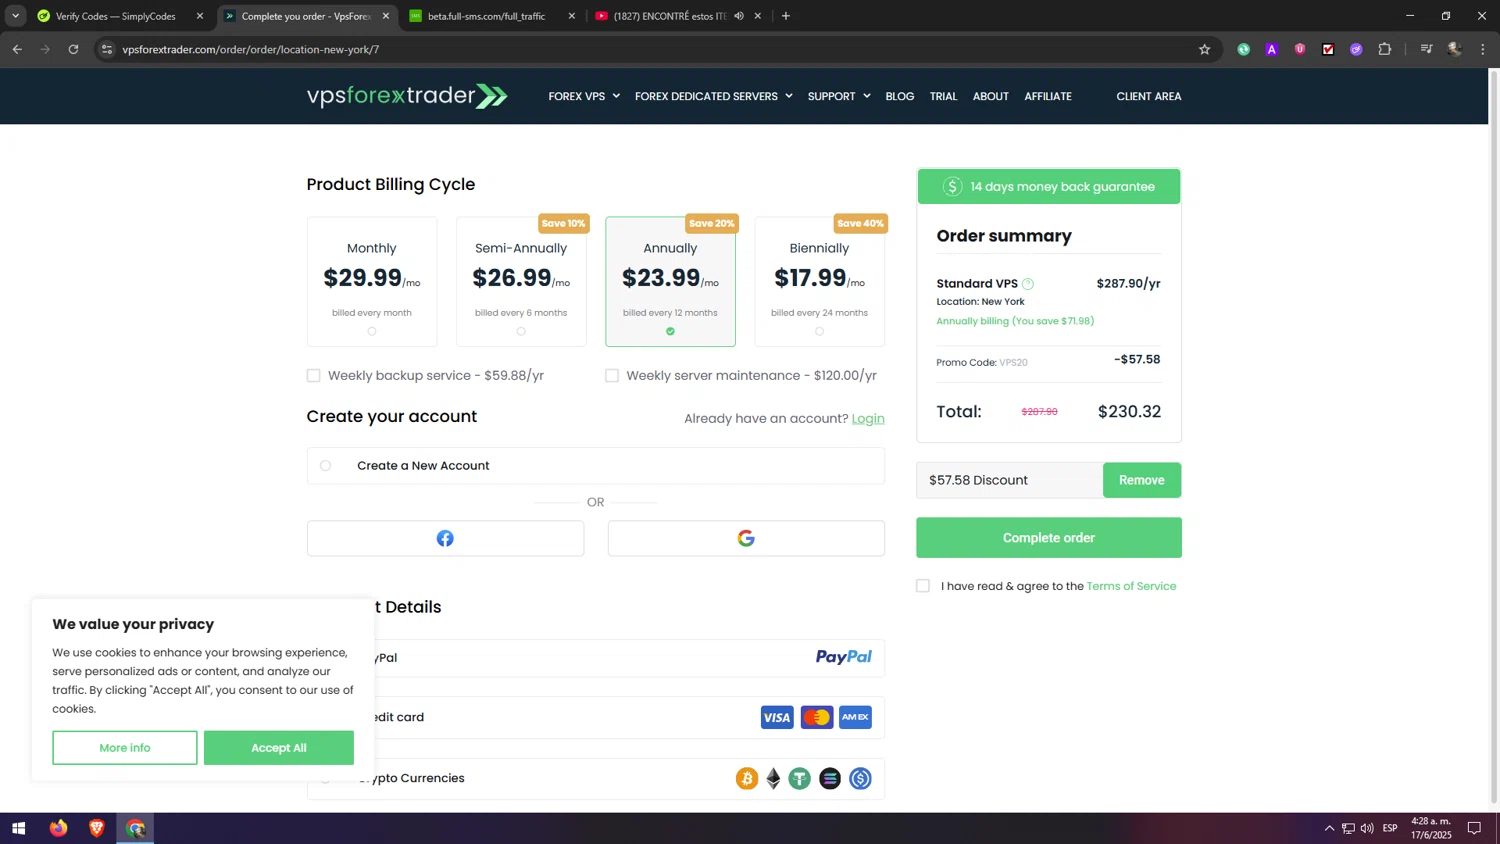This screenshot has width=1500, height=844.
Task: Open the TRIAL page
Action: (x=943, y=96)
